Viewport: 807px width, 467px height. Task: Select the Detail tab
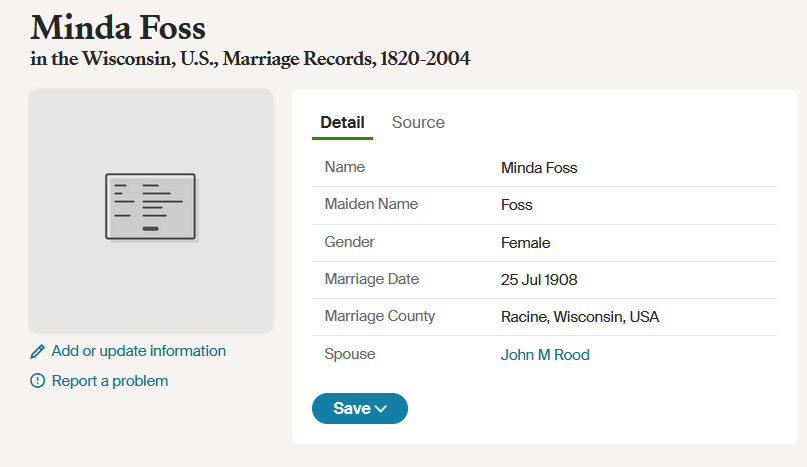point(342,123)
